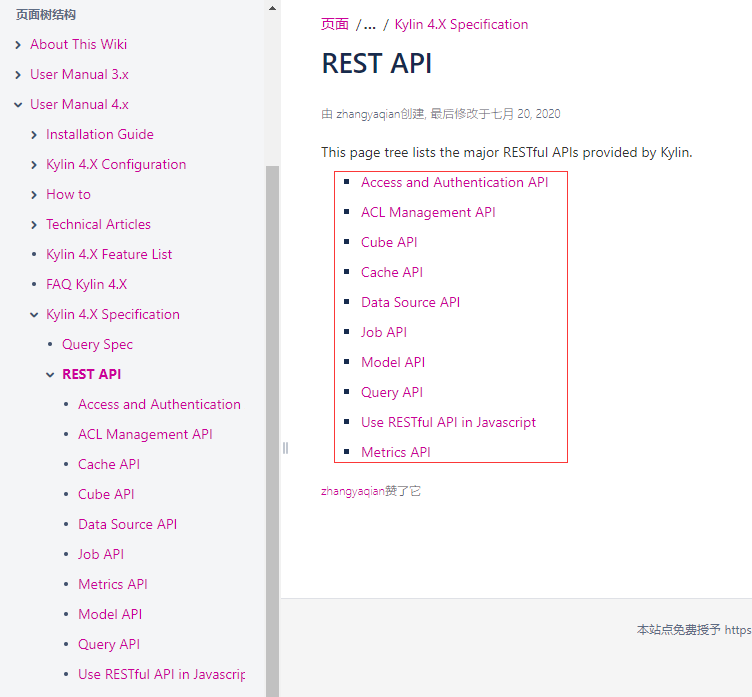Expand the How to chevron
This screenshot has width=752, height=697.
coord(34,195)
